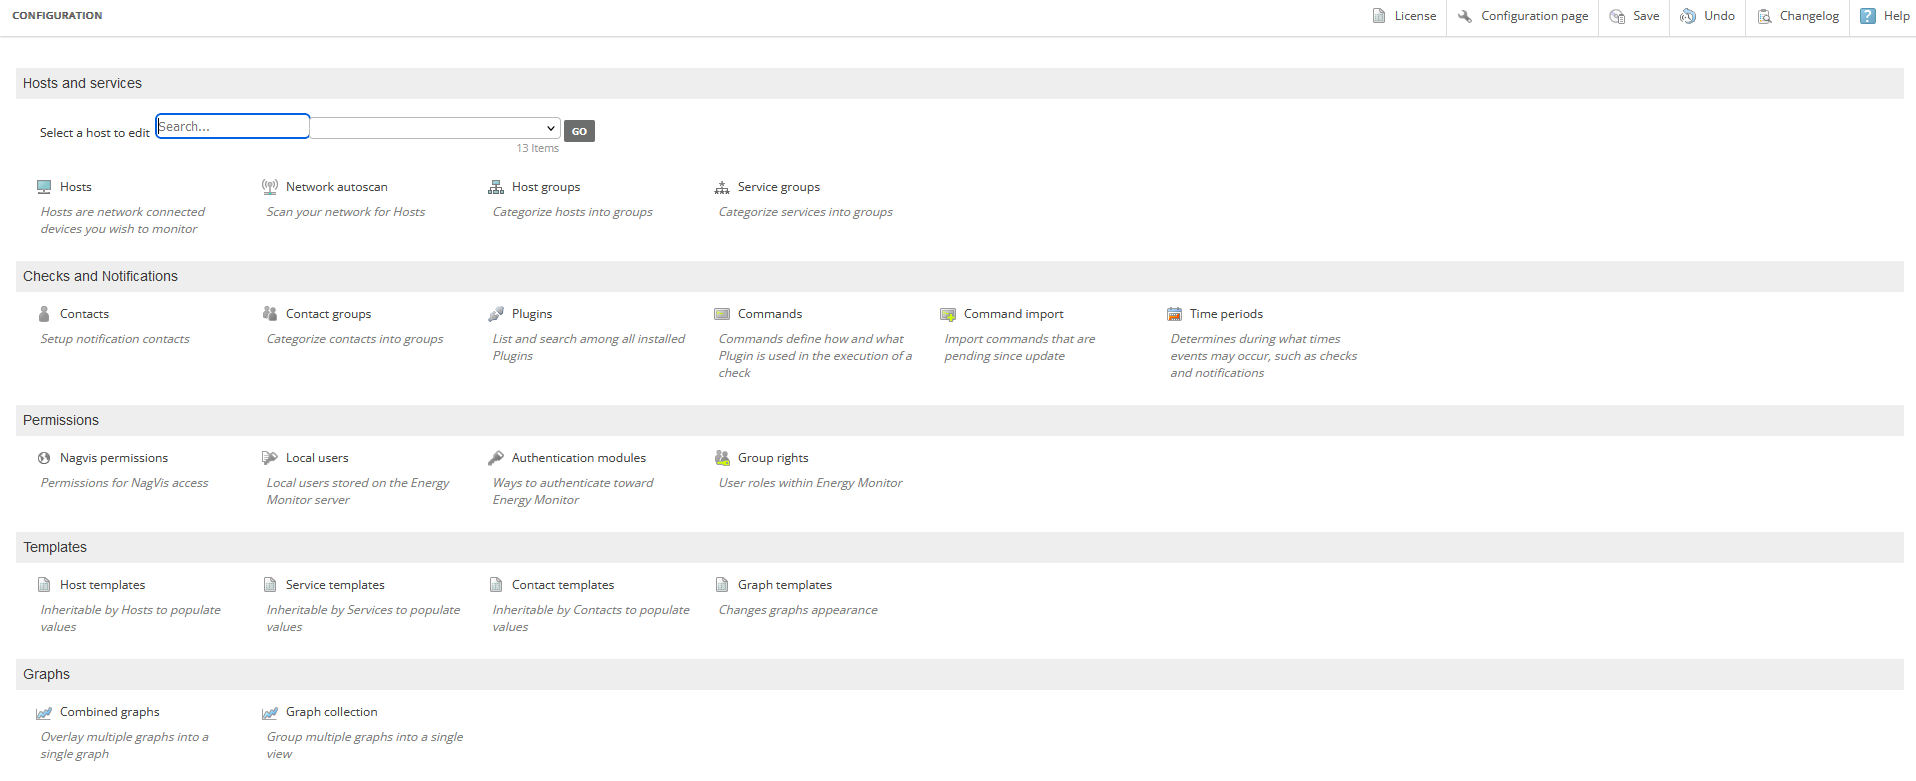Click 'Setup notification contacts' description

pos(115,339)
